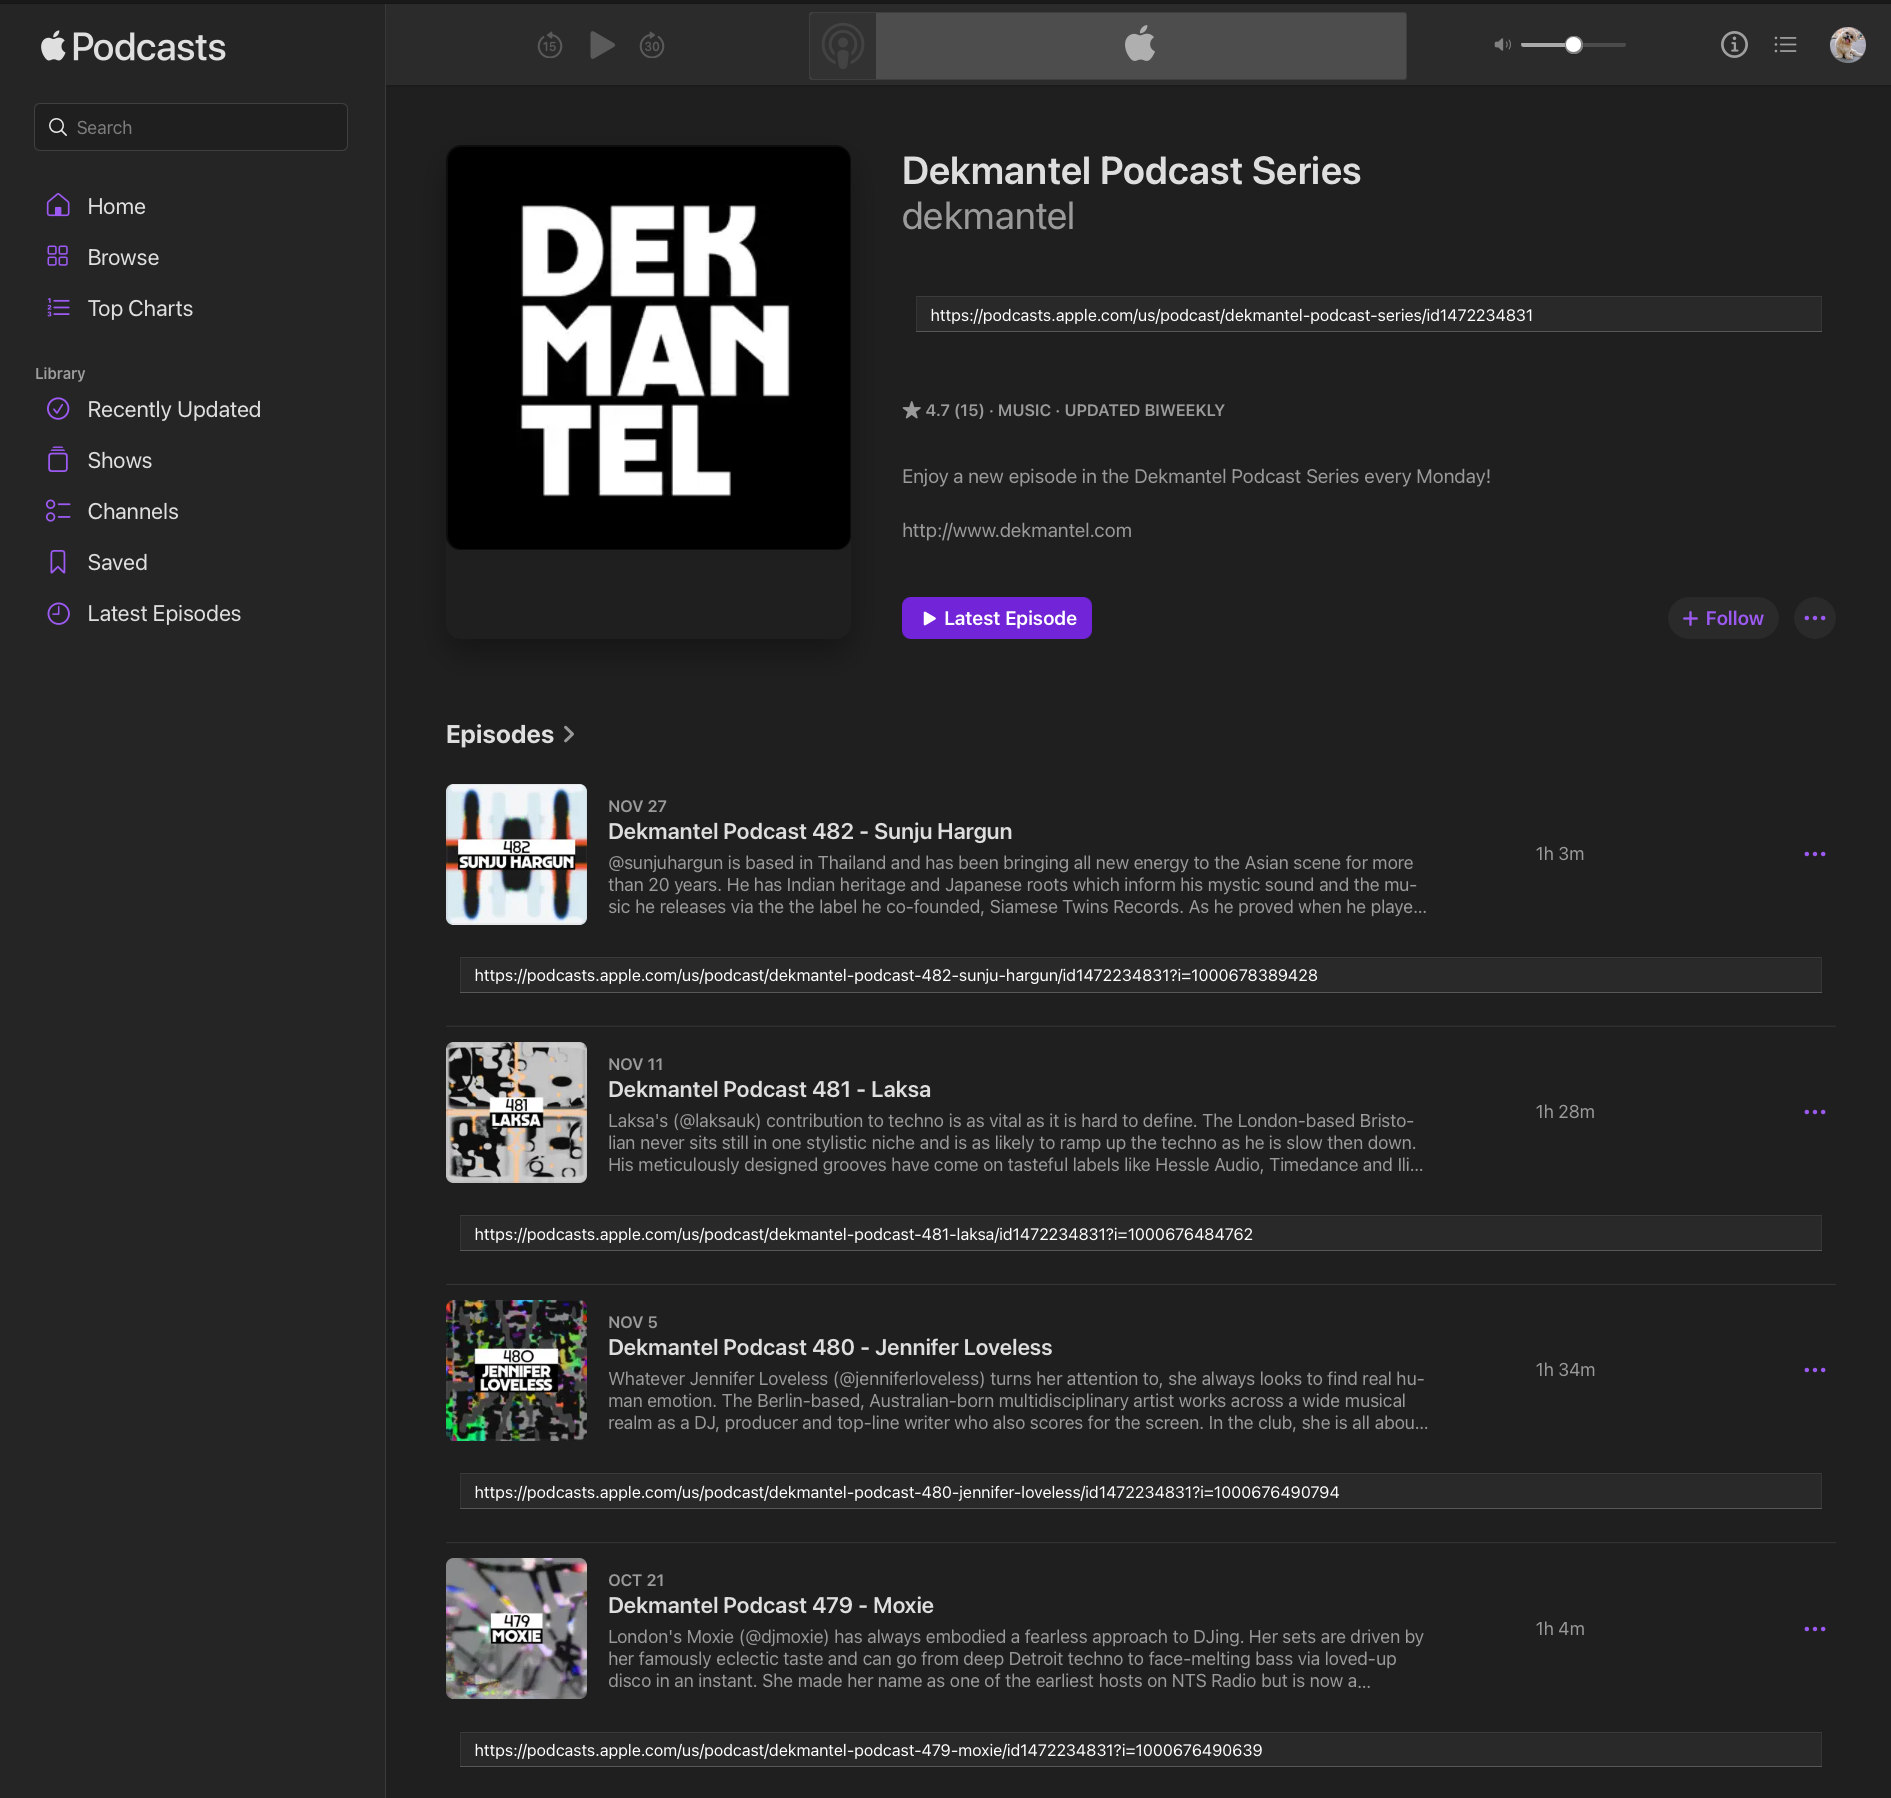This screenshot has width=1891, height=1798.
Task: Open Dekmantel Podcast 479 - Moxie title
Action: (771, 1605)
